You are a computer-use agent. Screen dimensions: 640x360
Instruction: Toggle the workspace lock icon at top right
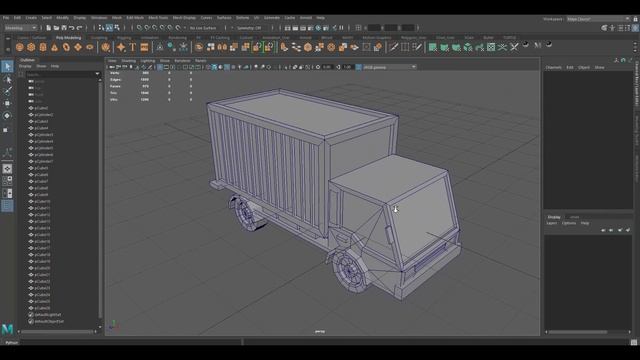tap(636, 19)
